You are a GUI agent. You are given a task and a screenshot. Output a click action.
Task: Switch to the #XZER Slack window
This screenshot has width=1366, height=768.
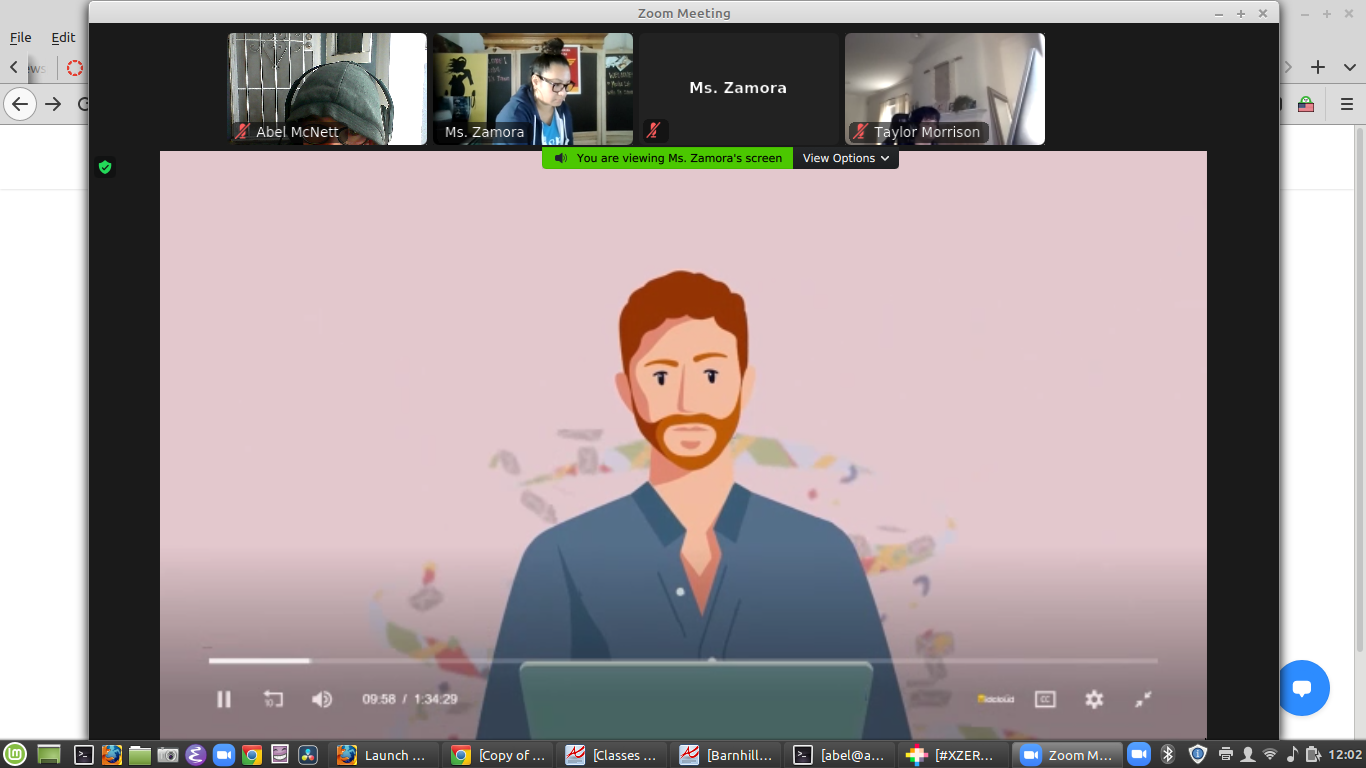coord(954,755)
